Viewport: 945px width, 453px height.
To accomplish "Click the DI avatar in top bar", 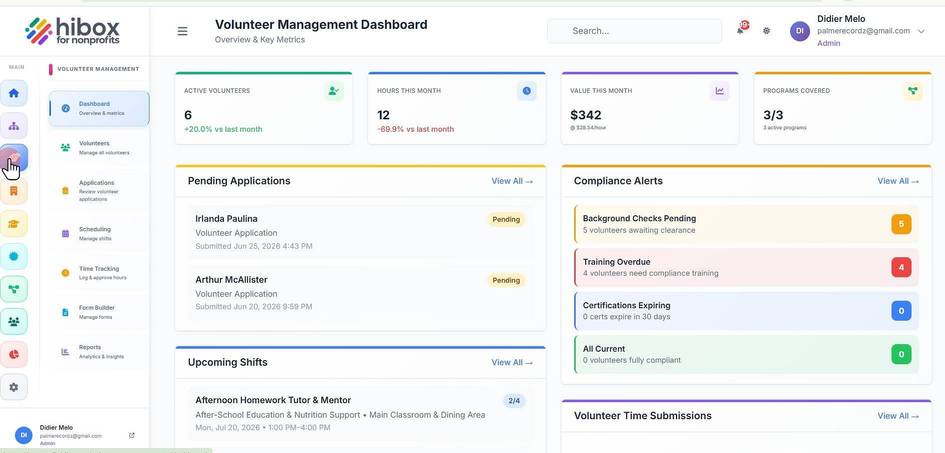I will pos(800,31).
